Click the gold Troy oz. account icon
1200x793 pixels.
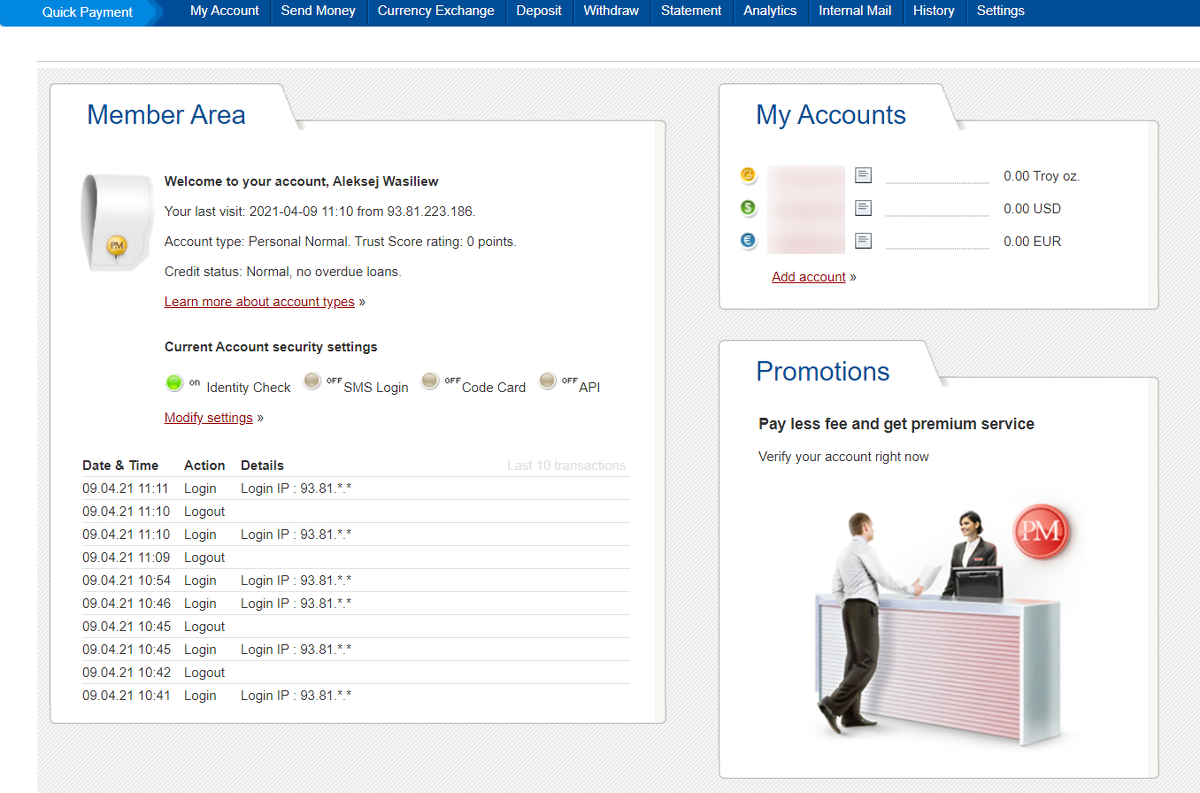pyautogui.click(x=748, y=176)
